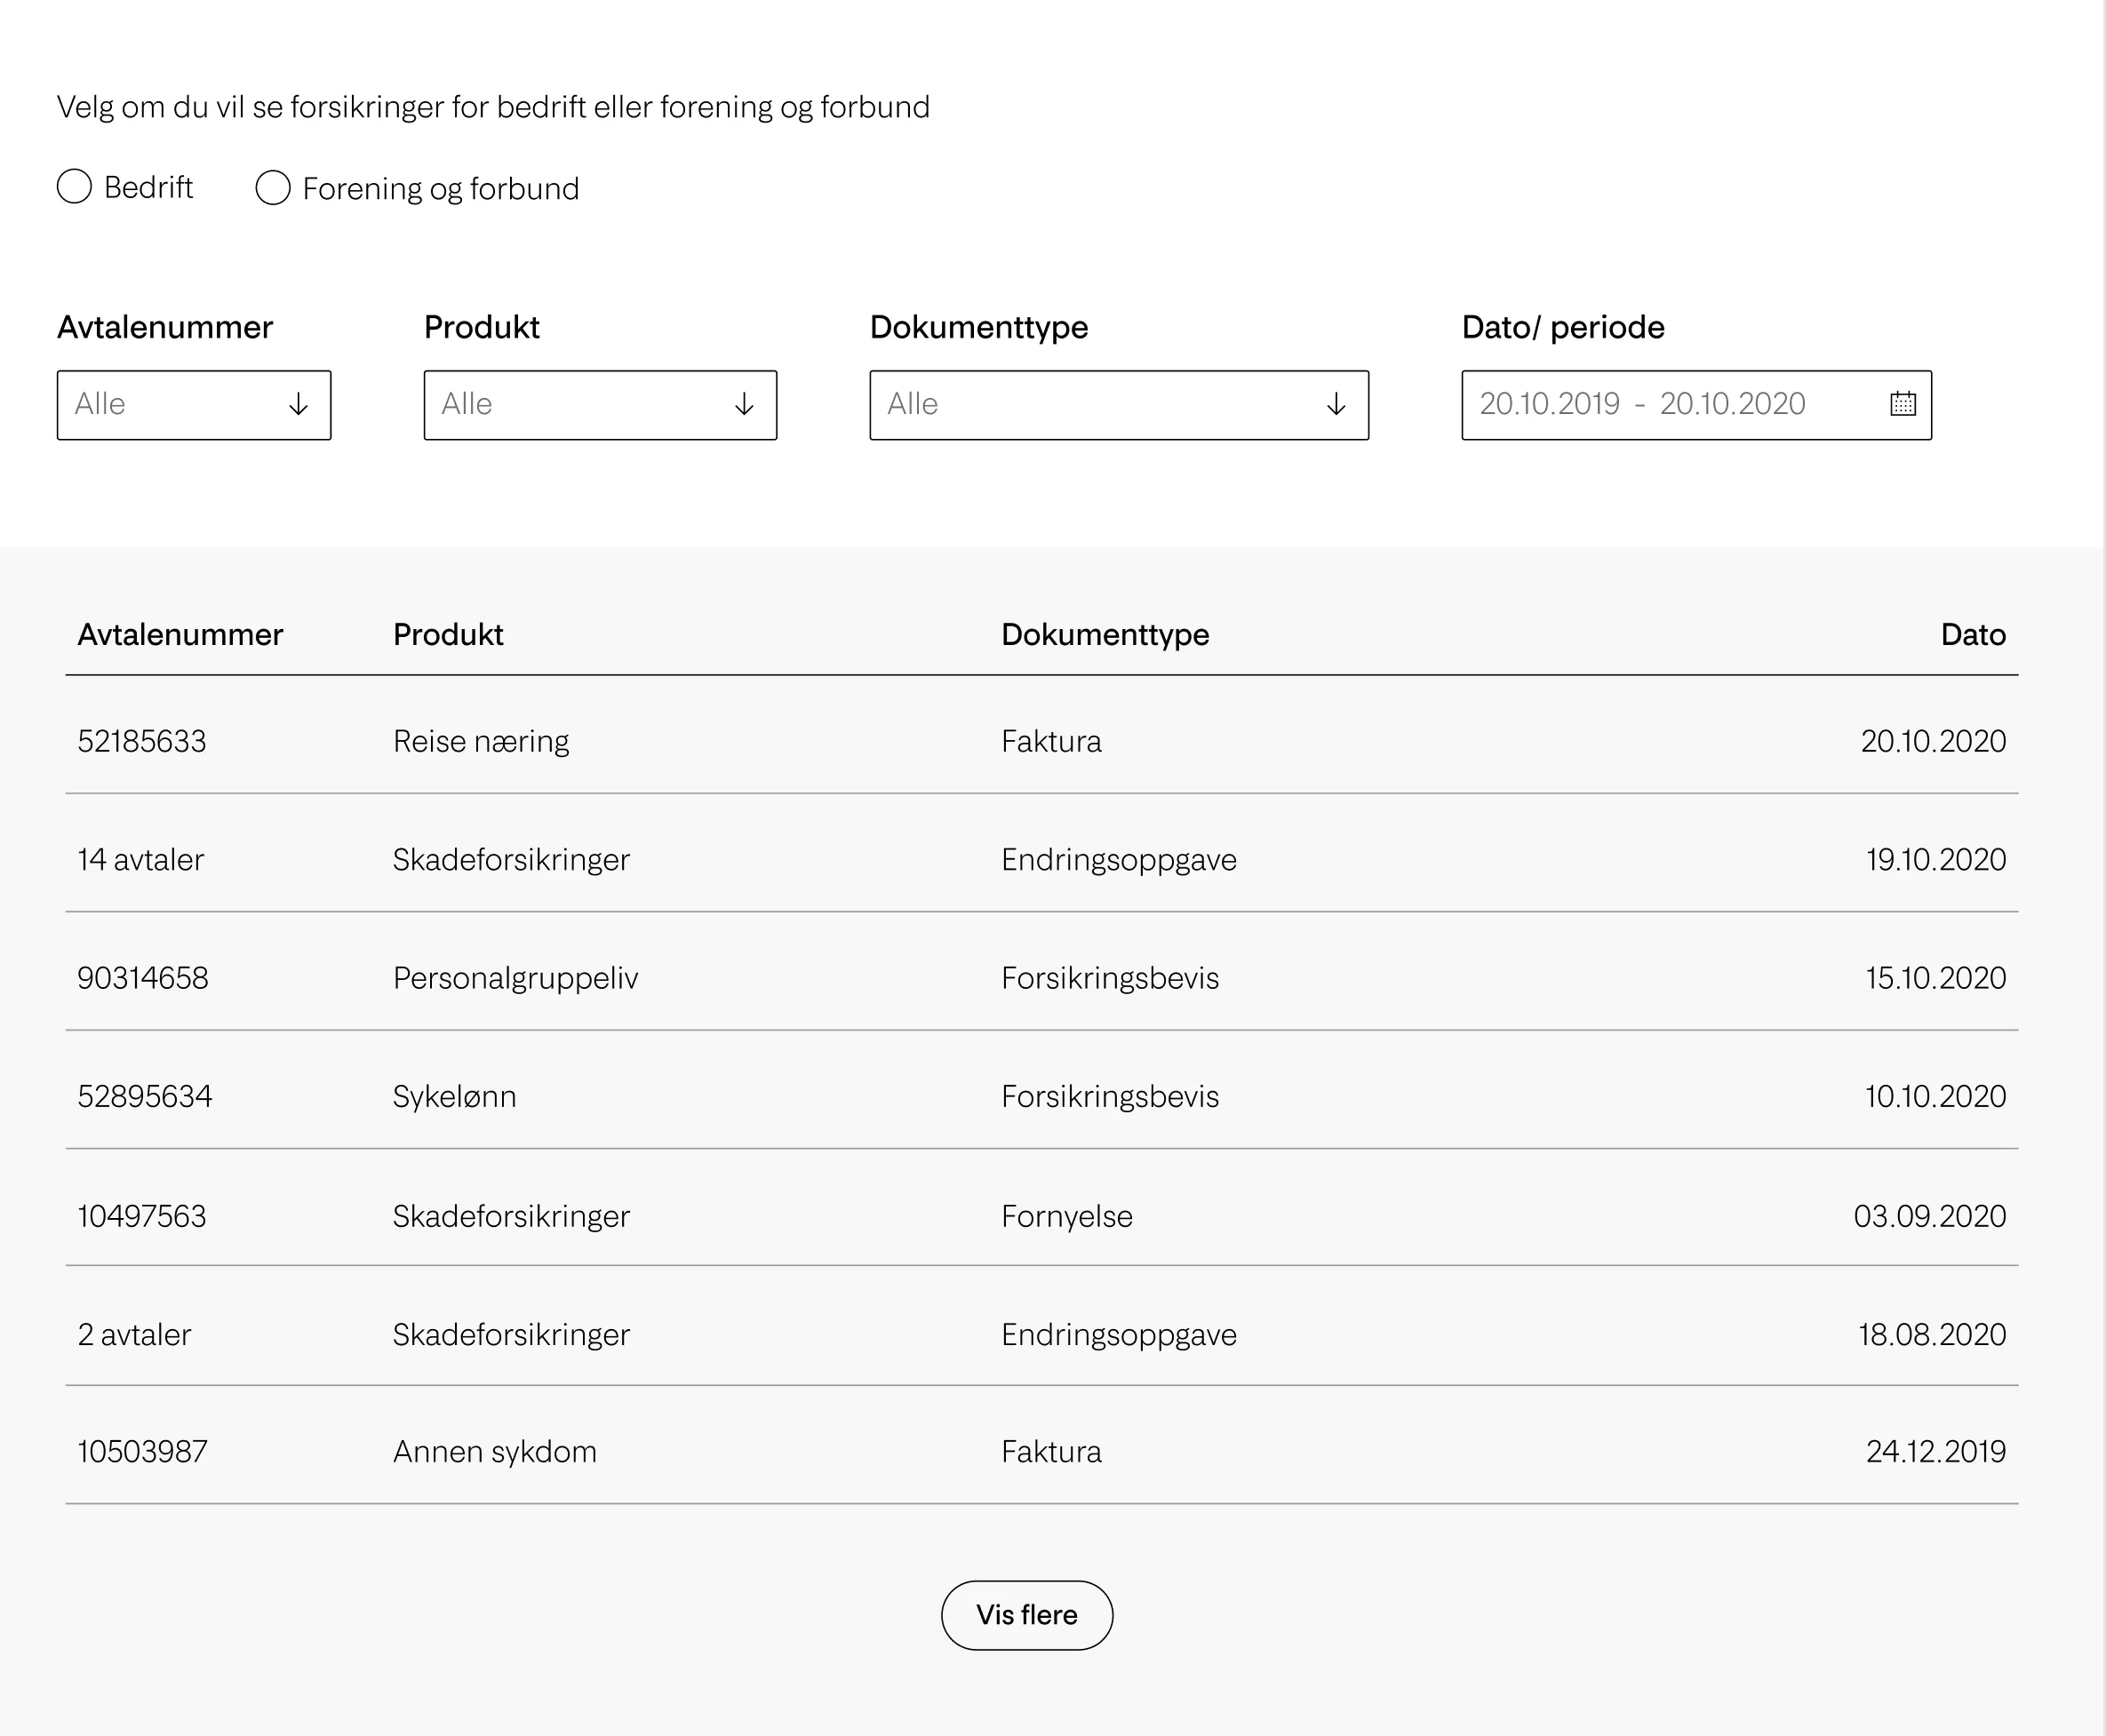Click the Vis flere button

tap(1027, 1615)
